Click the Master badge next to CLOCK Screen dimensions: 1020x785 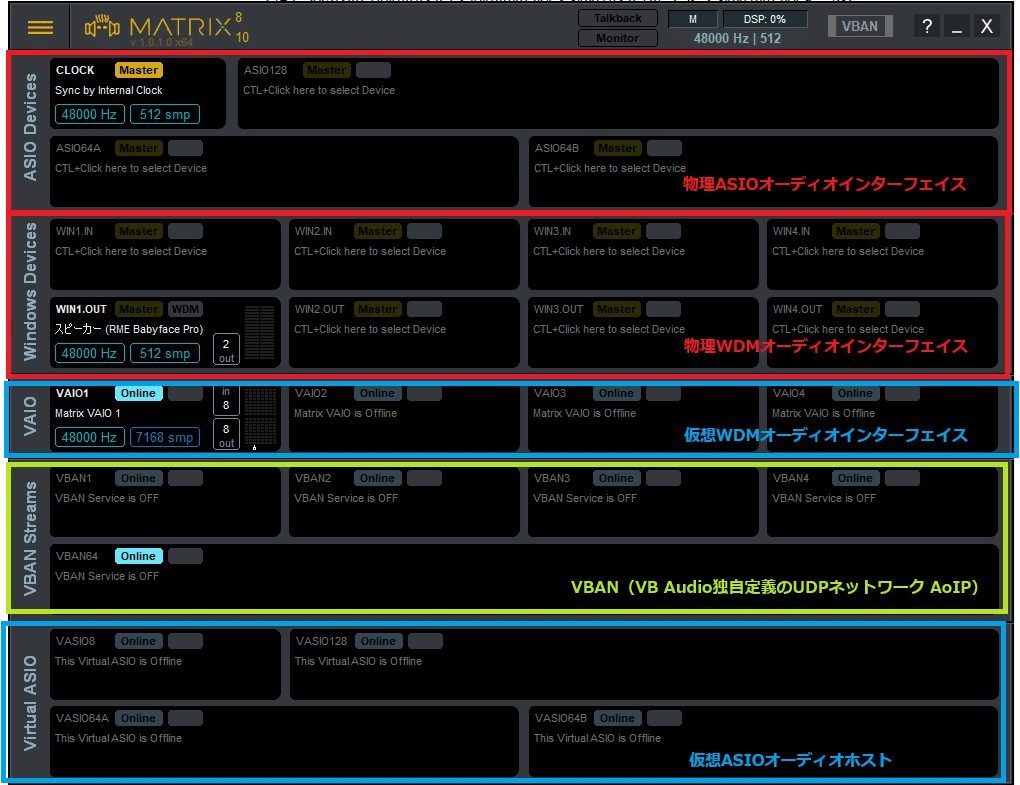click(x=138, y=70)
